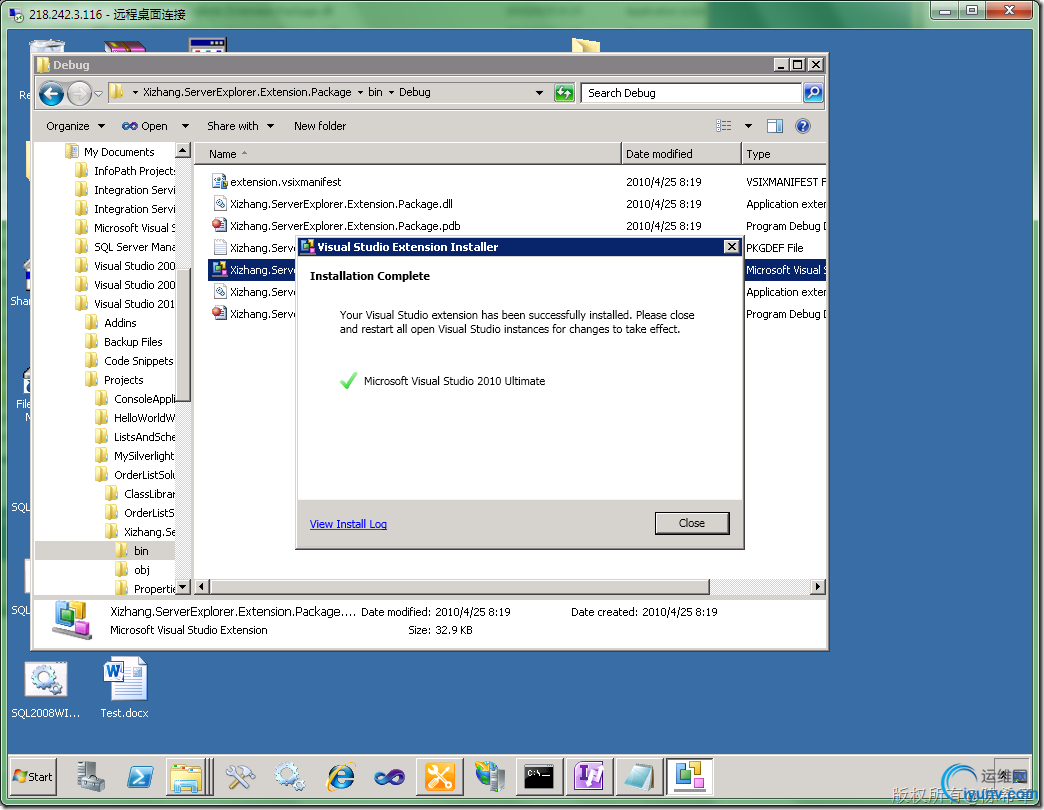Expand the bin breadcrumb dropdown arrow

391,93
